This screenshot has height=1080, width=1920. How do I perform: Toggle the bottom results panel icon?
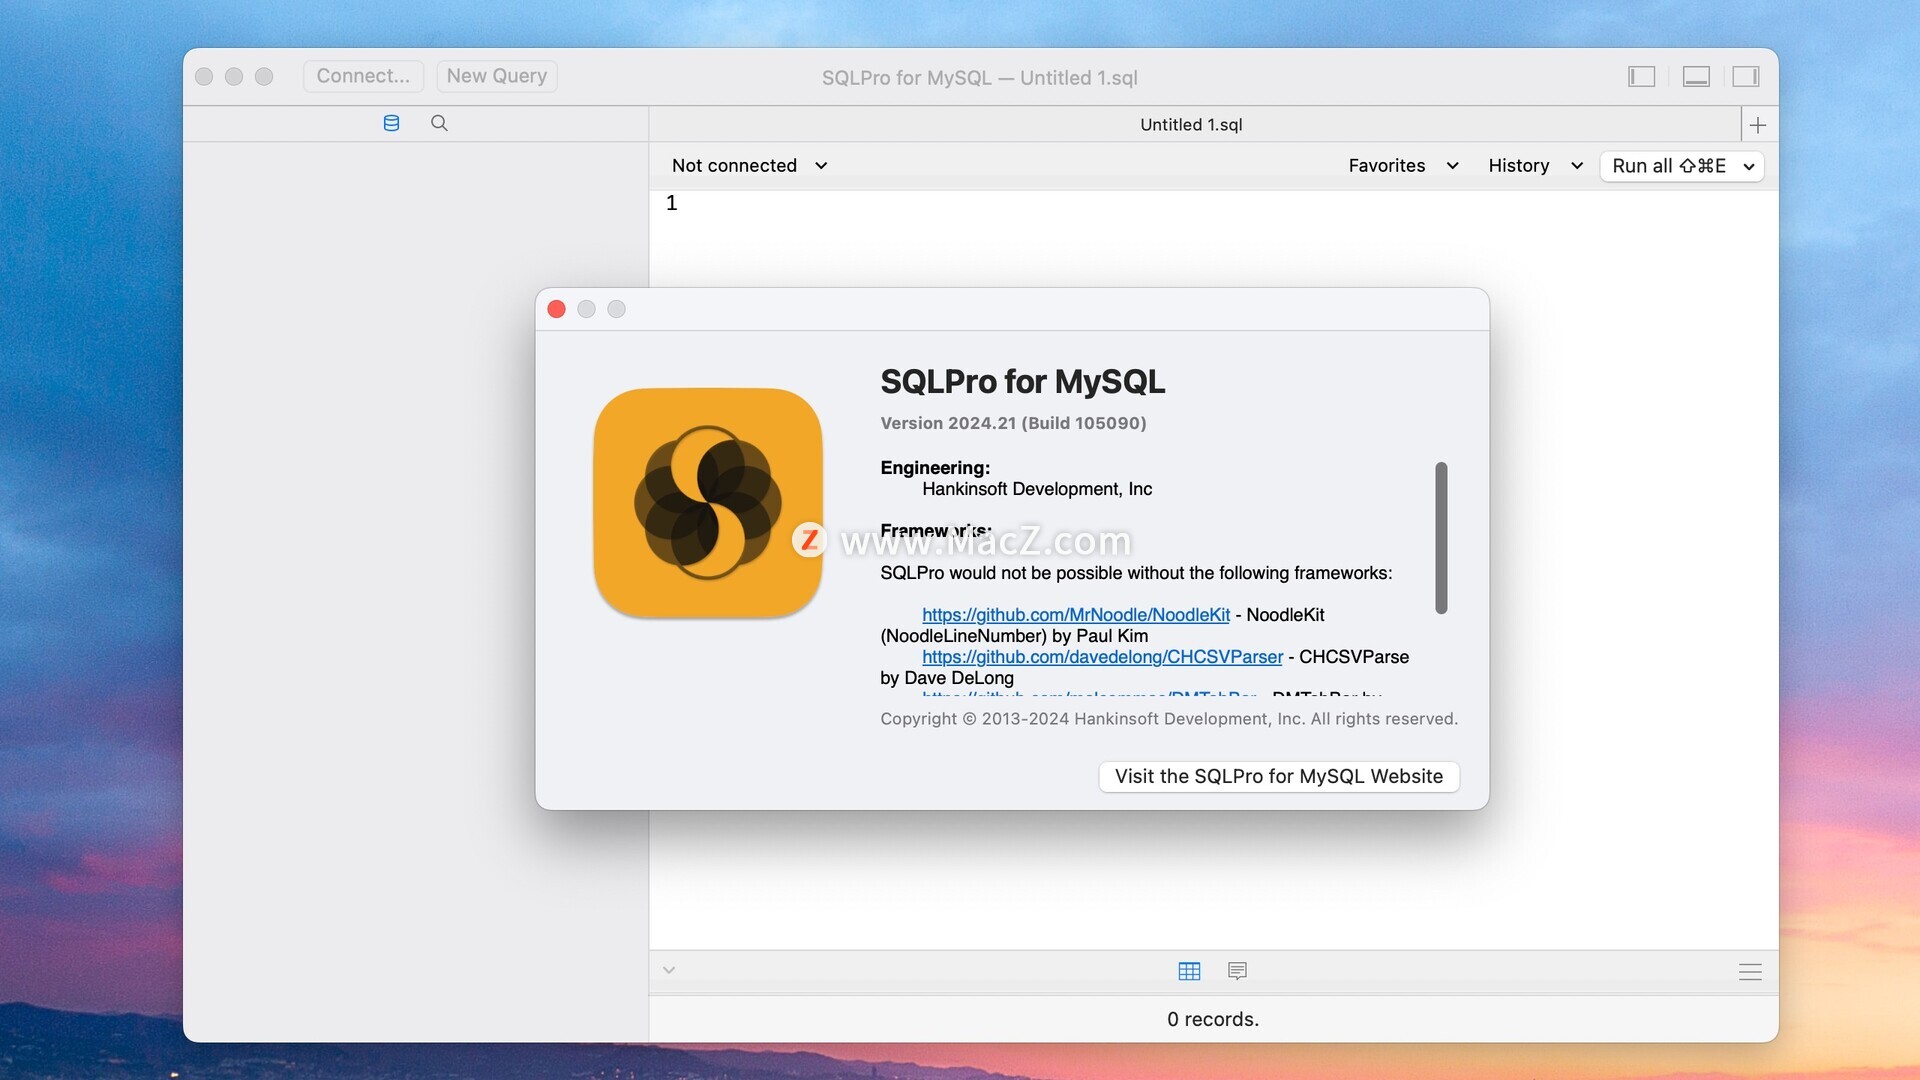pos(1696,77)
